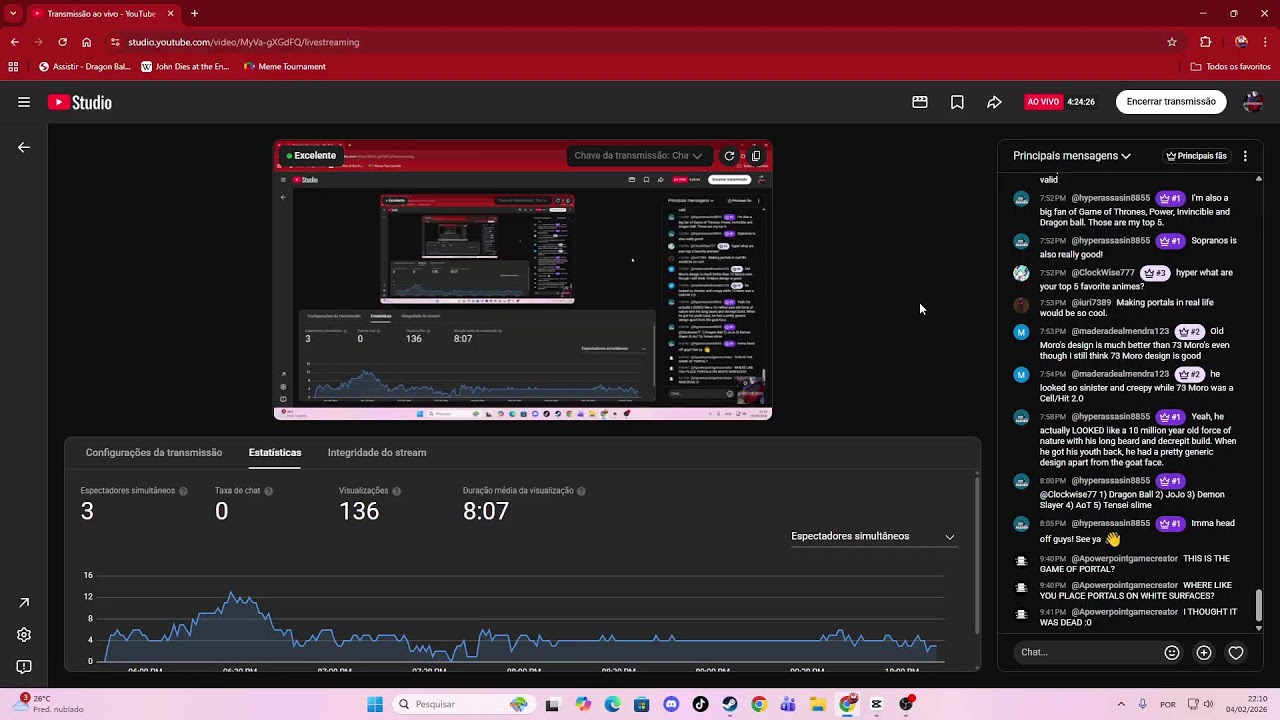The height and width of the screenshot is (720, 1280).
Task: Expand the Chave da transmissão dropdown
Action: 638,156
